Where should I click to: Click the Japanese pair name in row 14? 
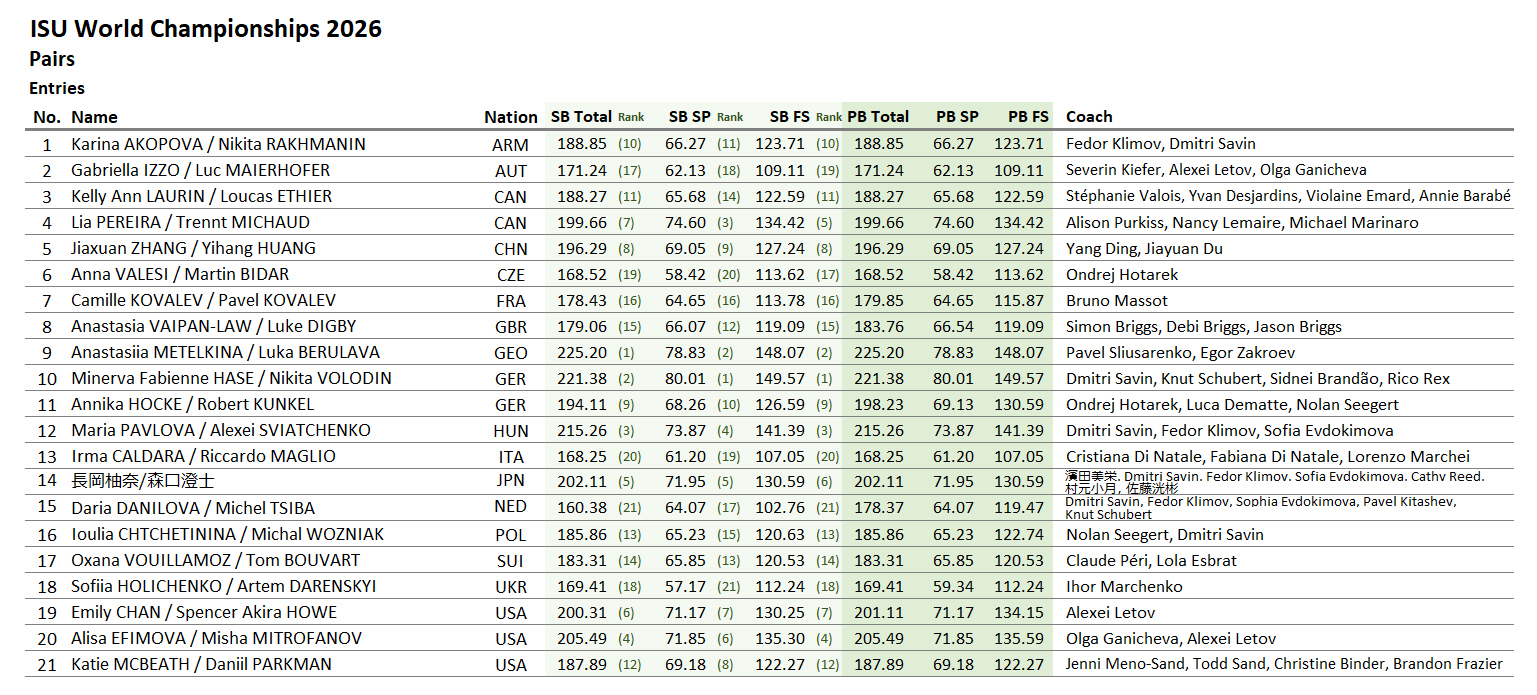click(x=142, y=482)
